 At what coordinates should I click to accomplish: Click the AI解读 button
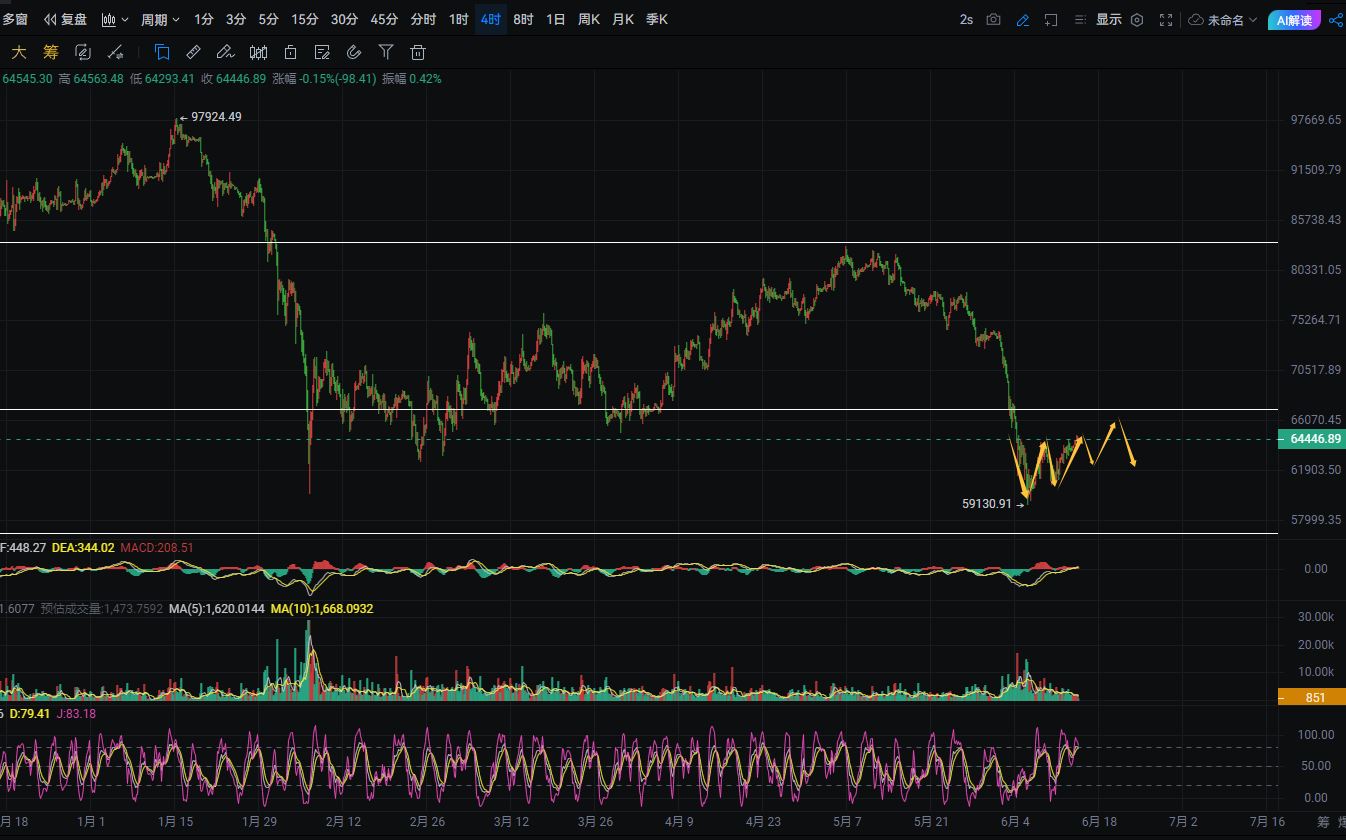point(1295,19)
